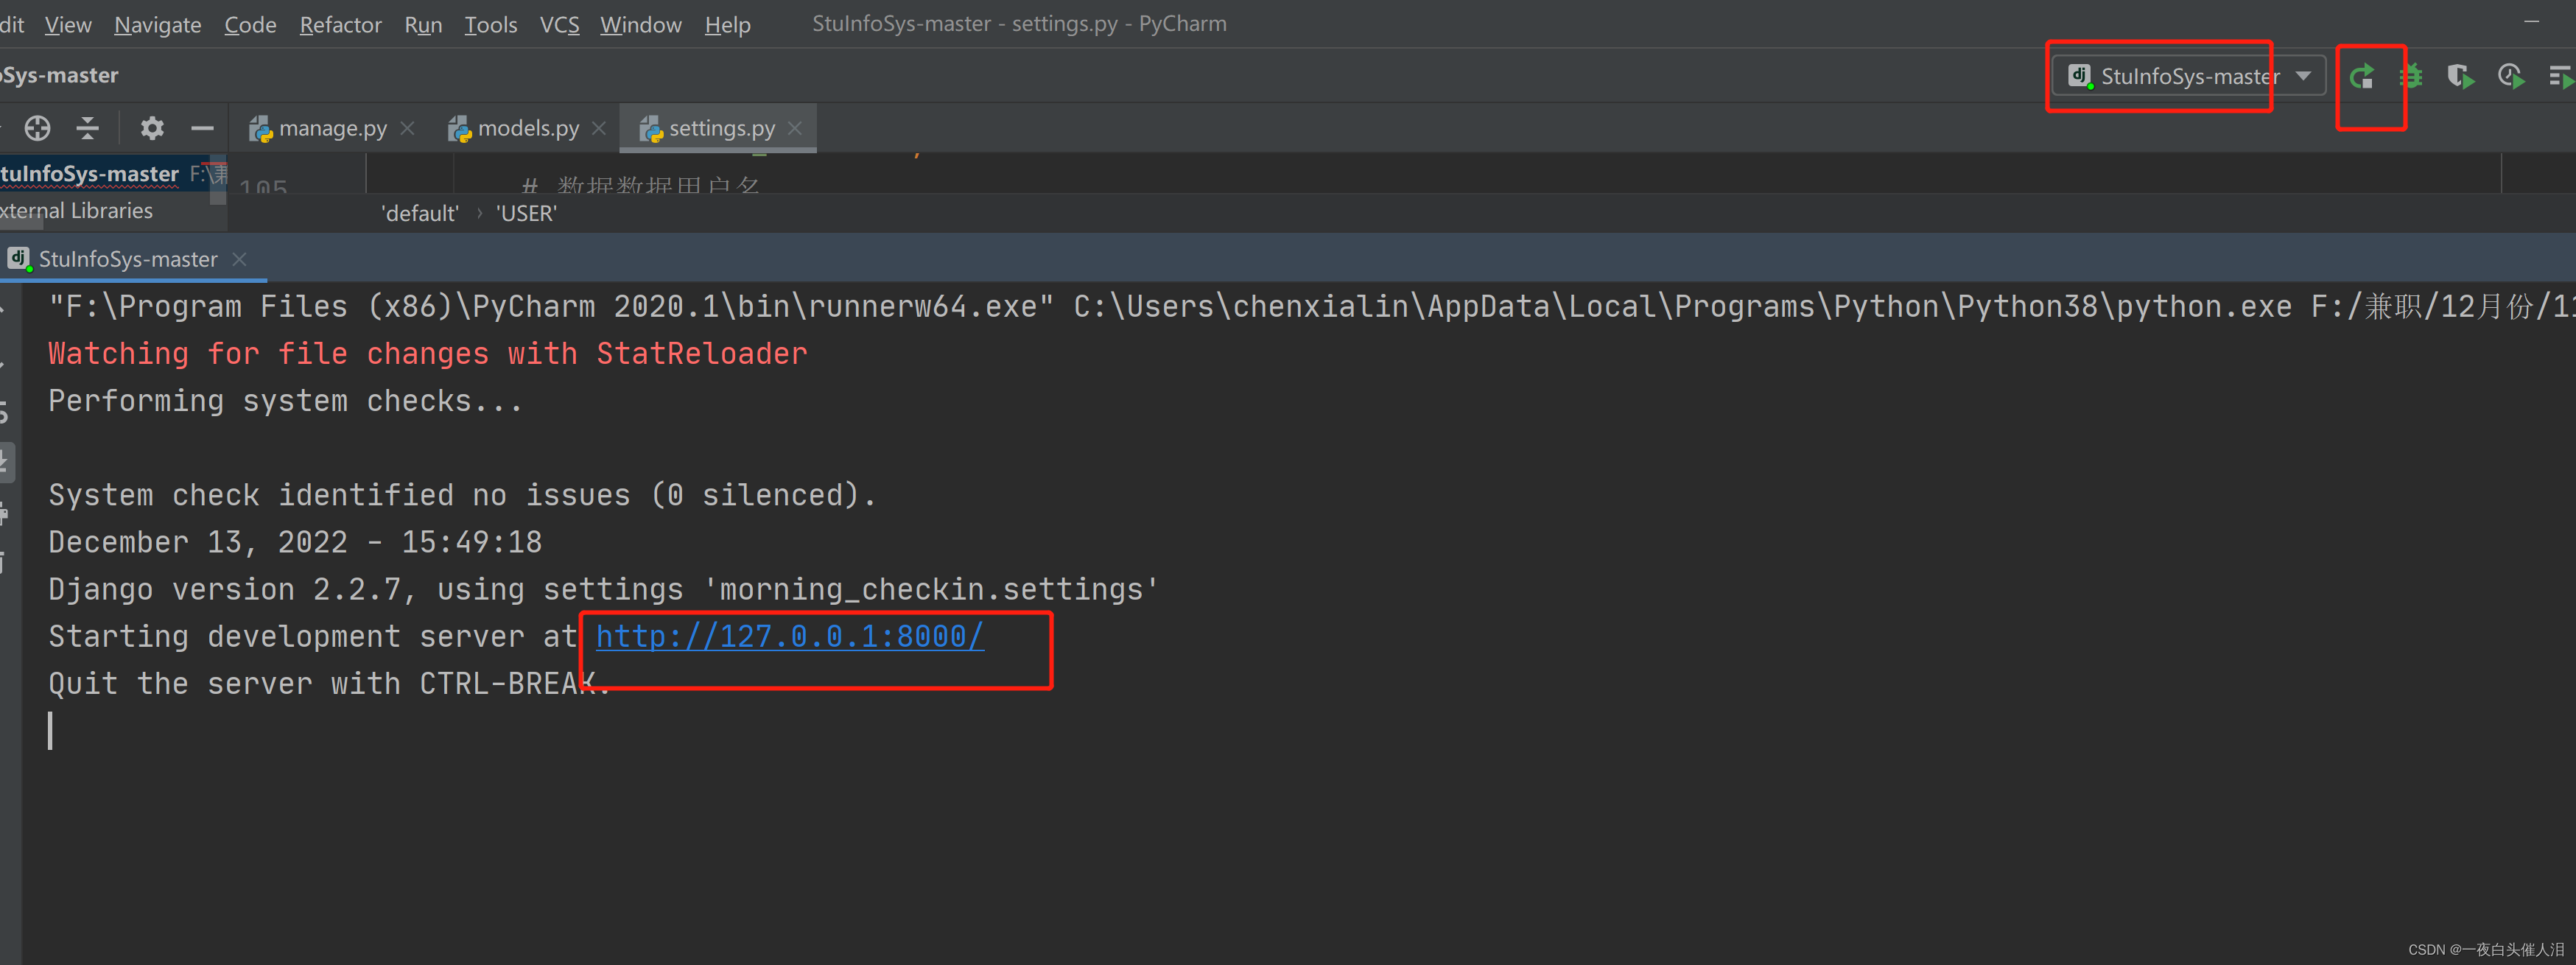Select StuInfoSys-master project root in tree
This screenshot has width=2576, height=965.
[x=90, y=174]
